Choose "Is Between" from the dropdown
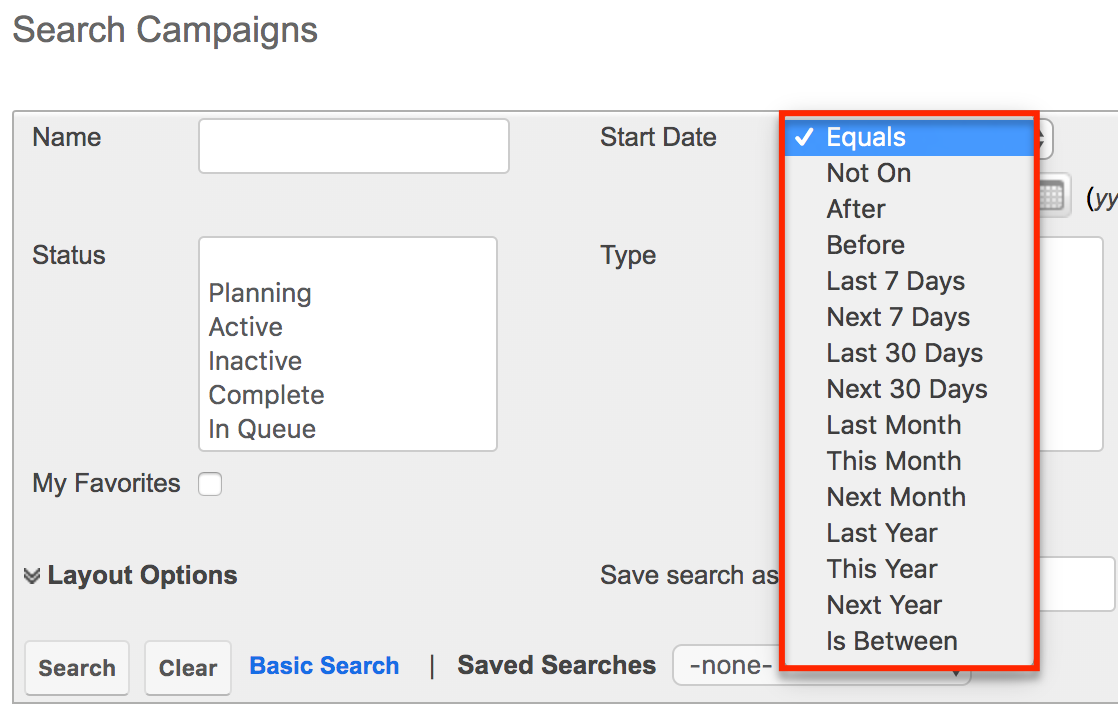 point(891,640)
